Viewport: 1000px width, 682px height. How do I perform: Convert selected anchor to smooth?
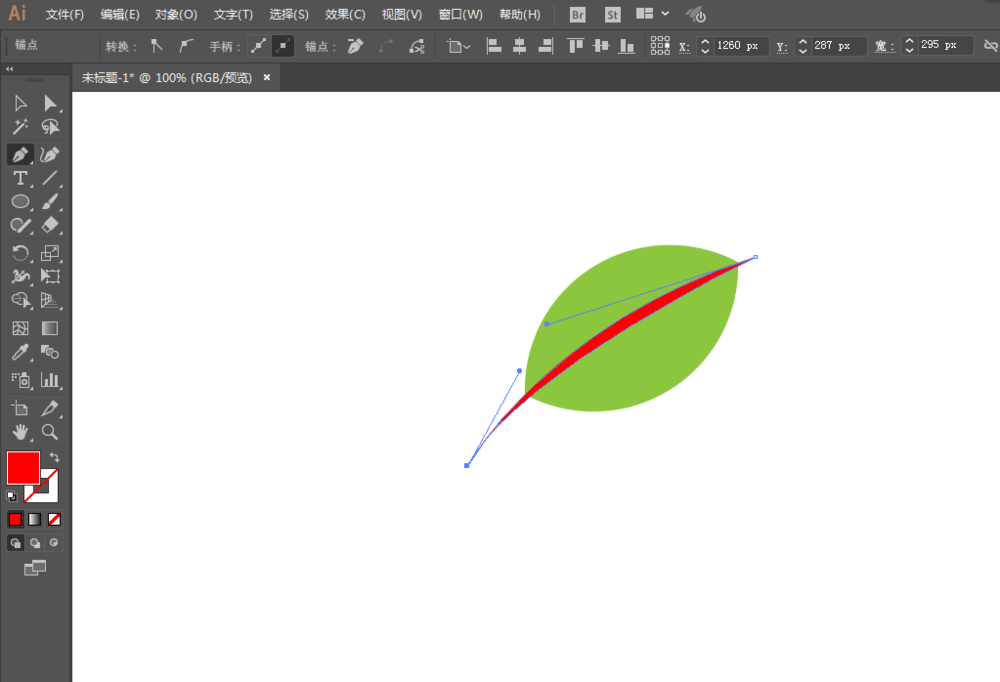click(186, 46)
